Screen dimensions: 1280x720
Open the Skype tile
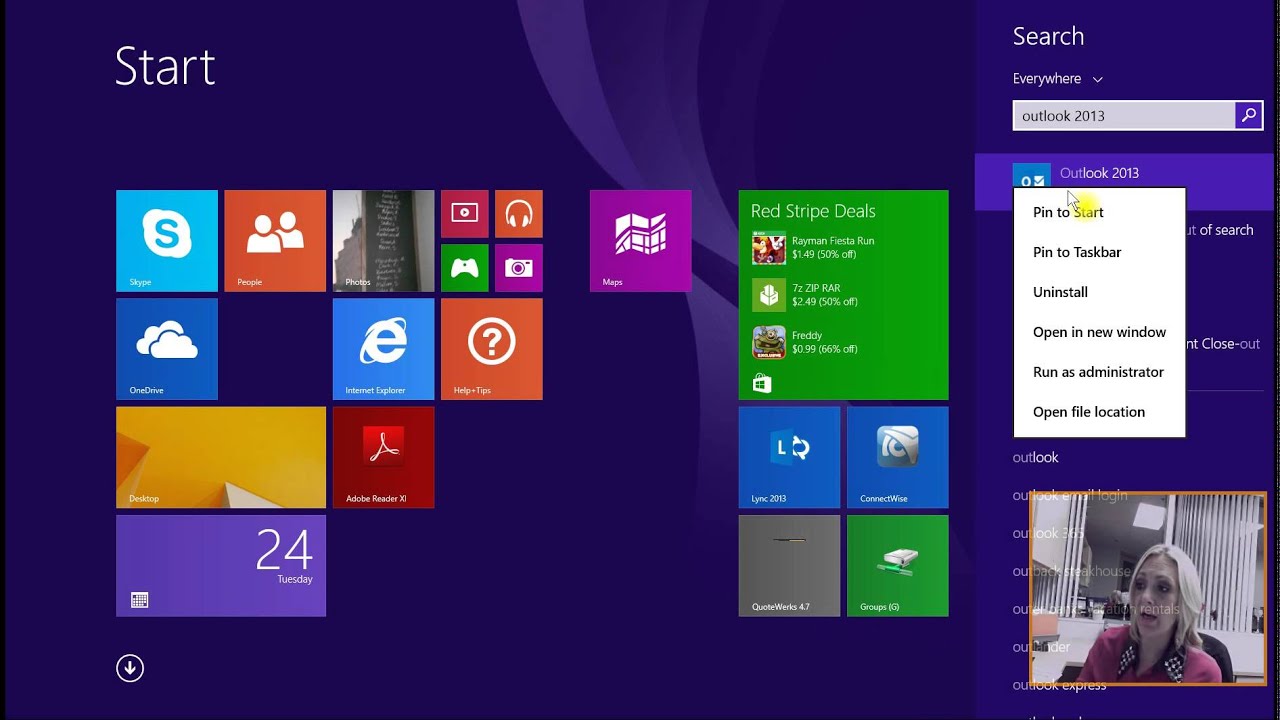(166, 241)
